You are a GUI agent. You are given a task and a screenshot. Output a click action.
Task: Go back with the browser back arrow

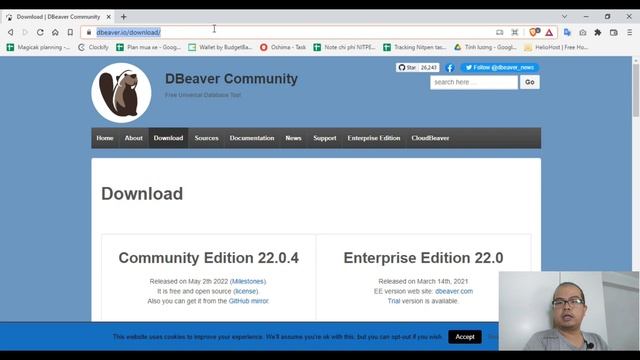[x=11, y=32]
